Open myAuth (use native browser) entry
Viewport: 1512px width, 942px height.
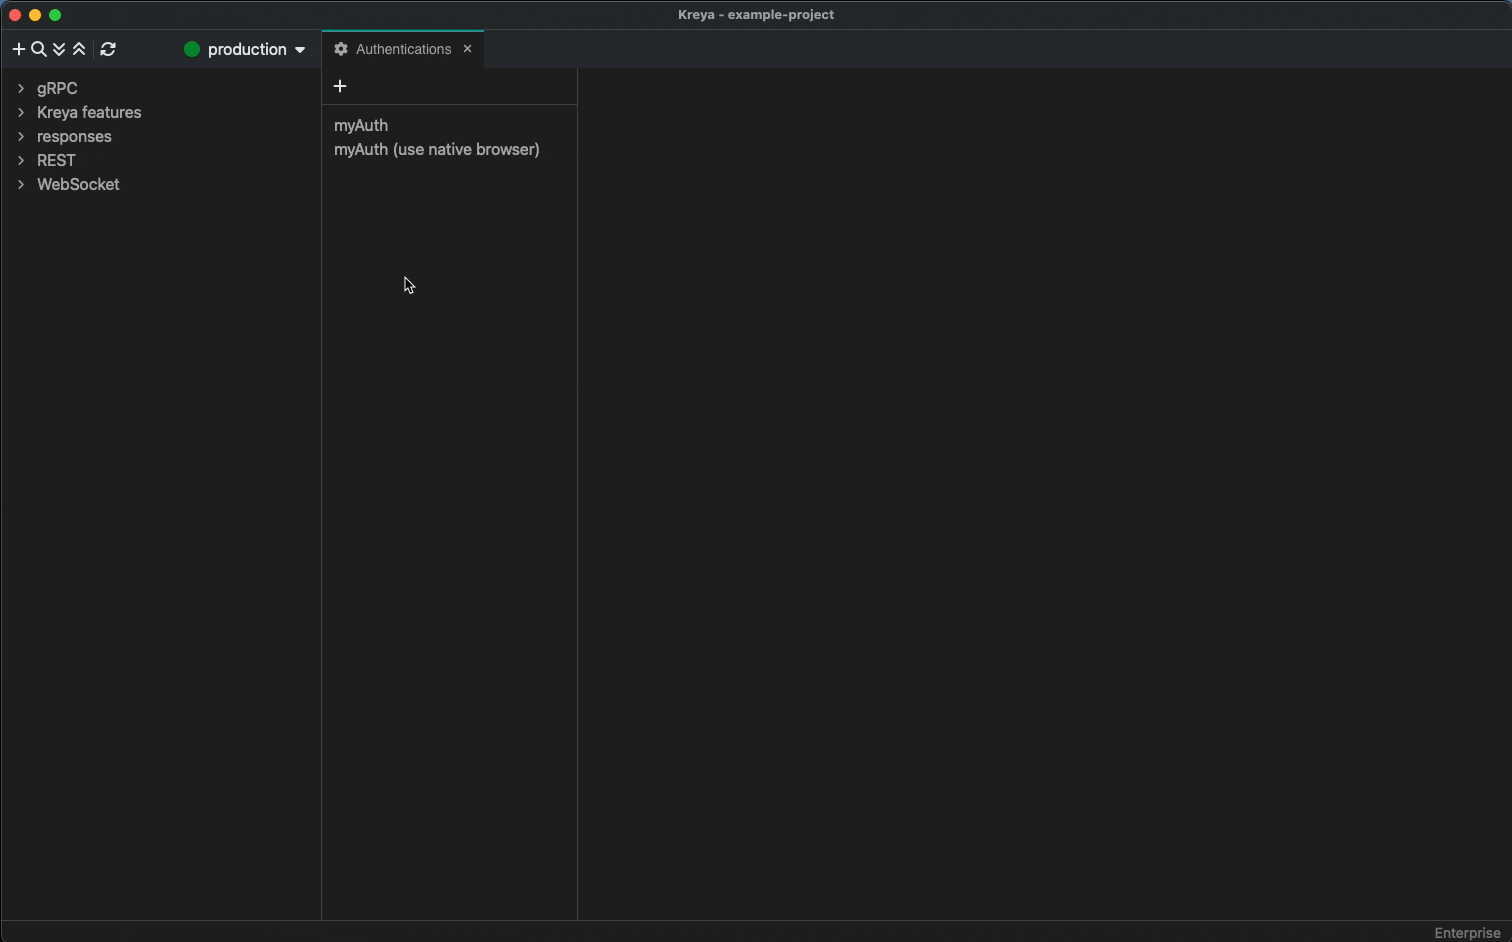437,149
